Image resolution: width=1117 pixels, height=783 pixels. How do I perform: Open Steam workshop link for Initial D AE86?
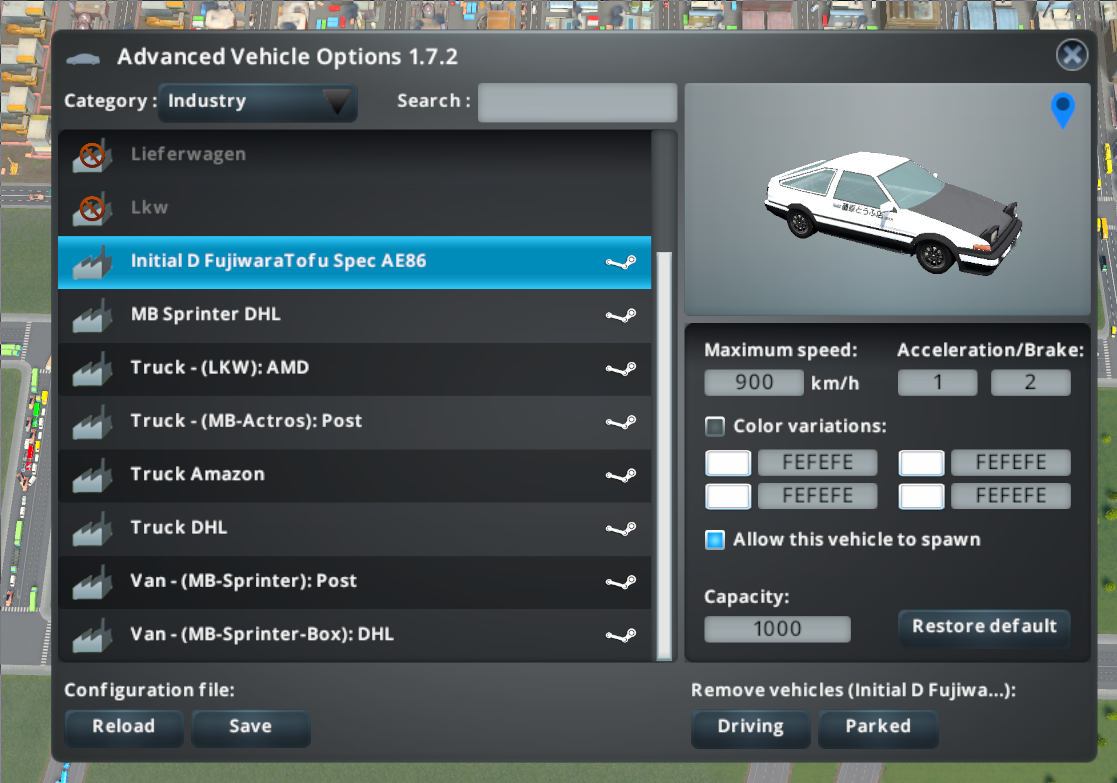click(x=620, y=262)
